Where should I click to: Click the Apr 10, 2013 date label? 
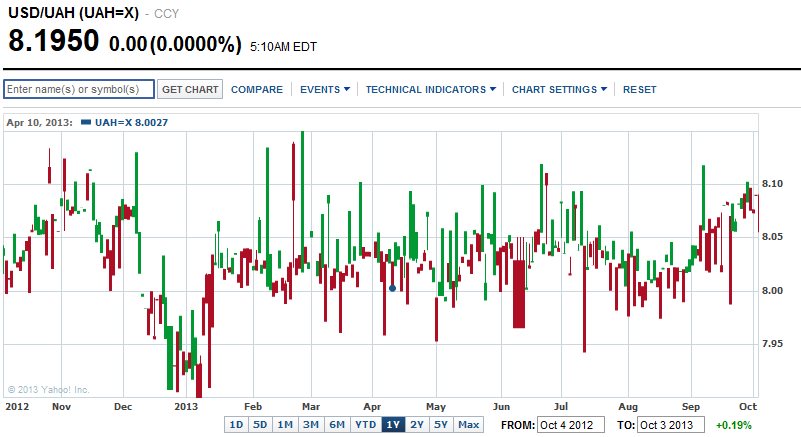coord(39,123)
